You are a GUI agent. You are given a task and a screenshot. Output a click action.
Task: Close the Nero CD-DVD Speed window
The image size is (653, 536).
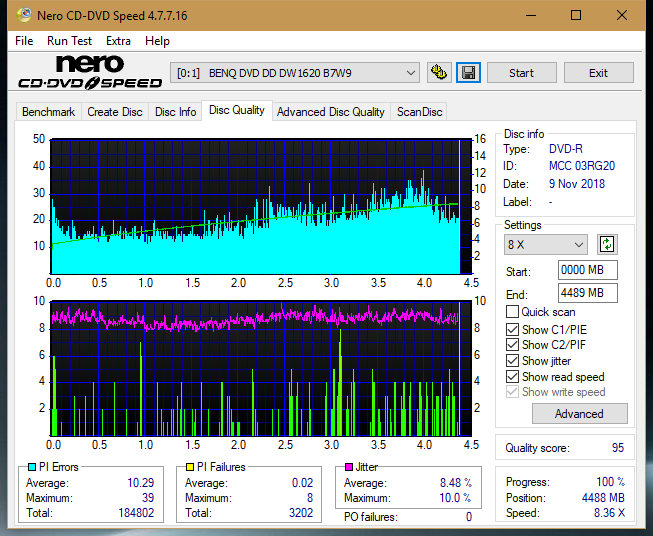coord(622,15)
